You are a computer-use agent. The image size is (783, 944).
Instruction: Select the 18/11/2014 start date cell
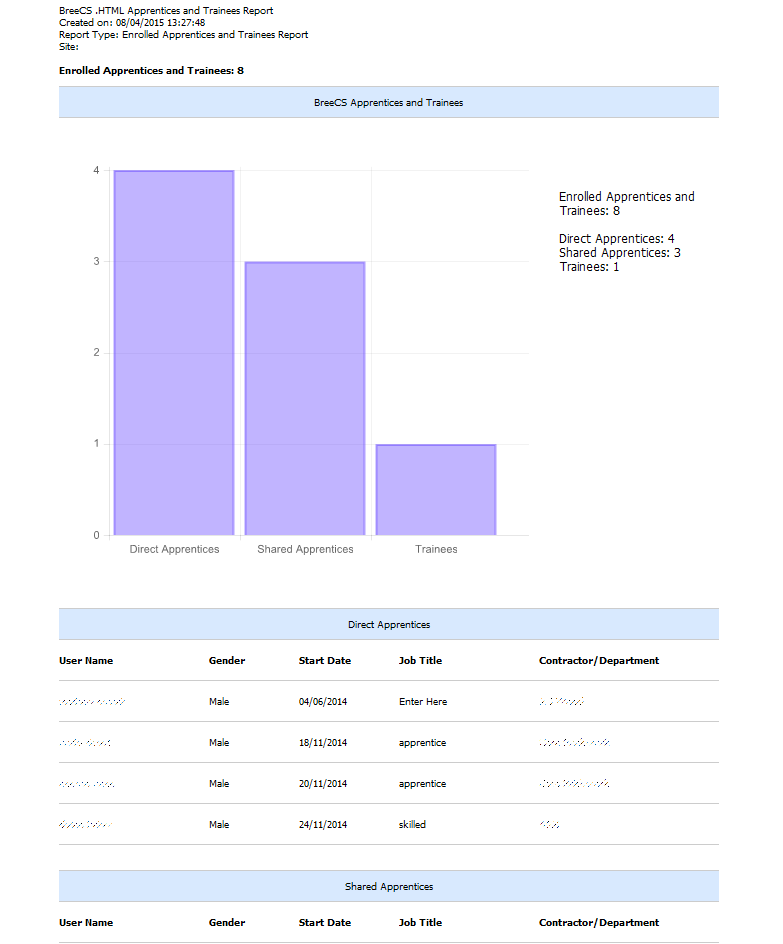pos(323,743)
